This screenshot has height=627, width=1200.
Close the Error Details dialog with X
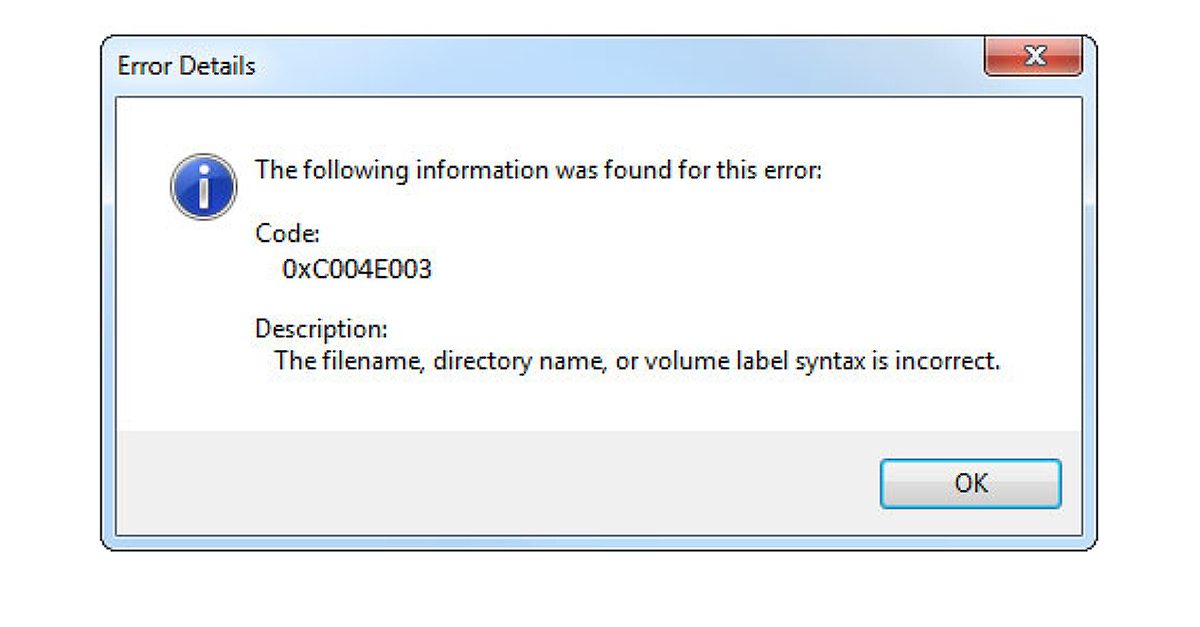1034,57
